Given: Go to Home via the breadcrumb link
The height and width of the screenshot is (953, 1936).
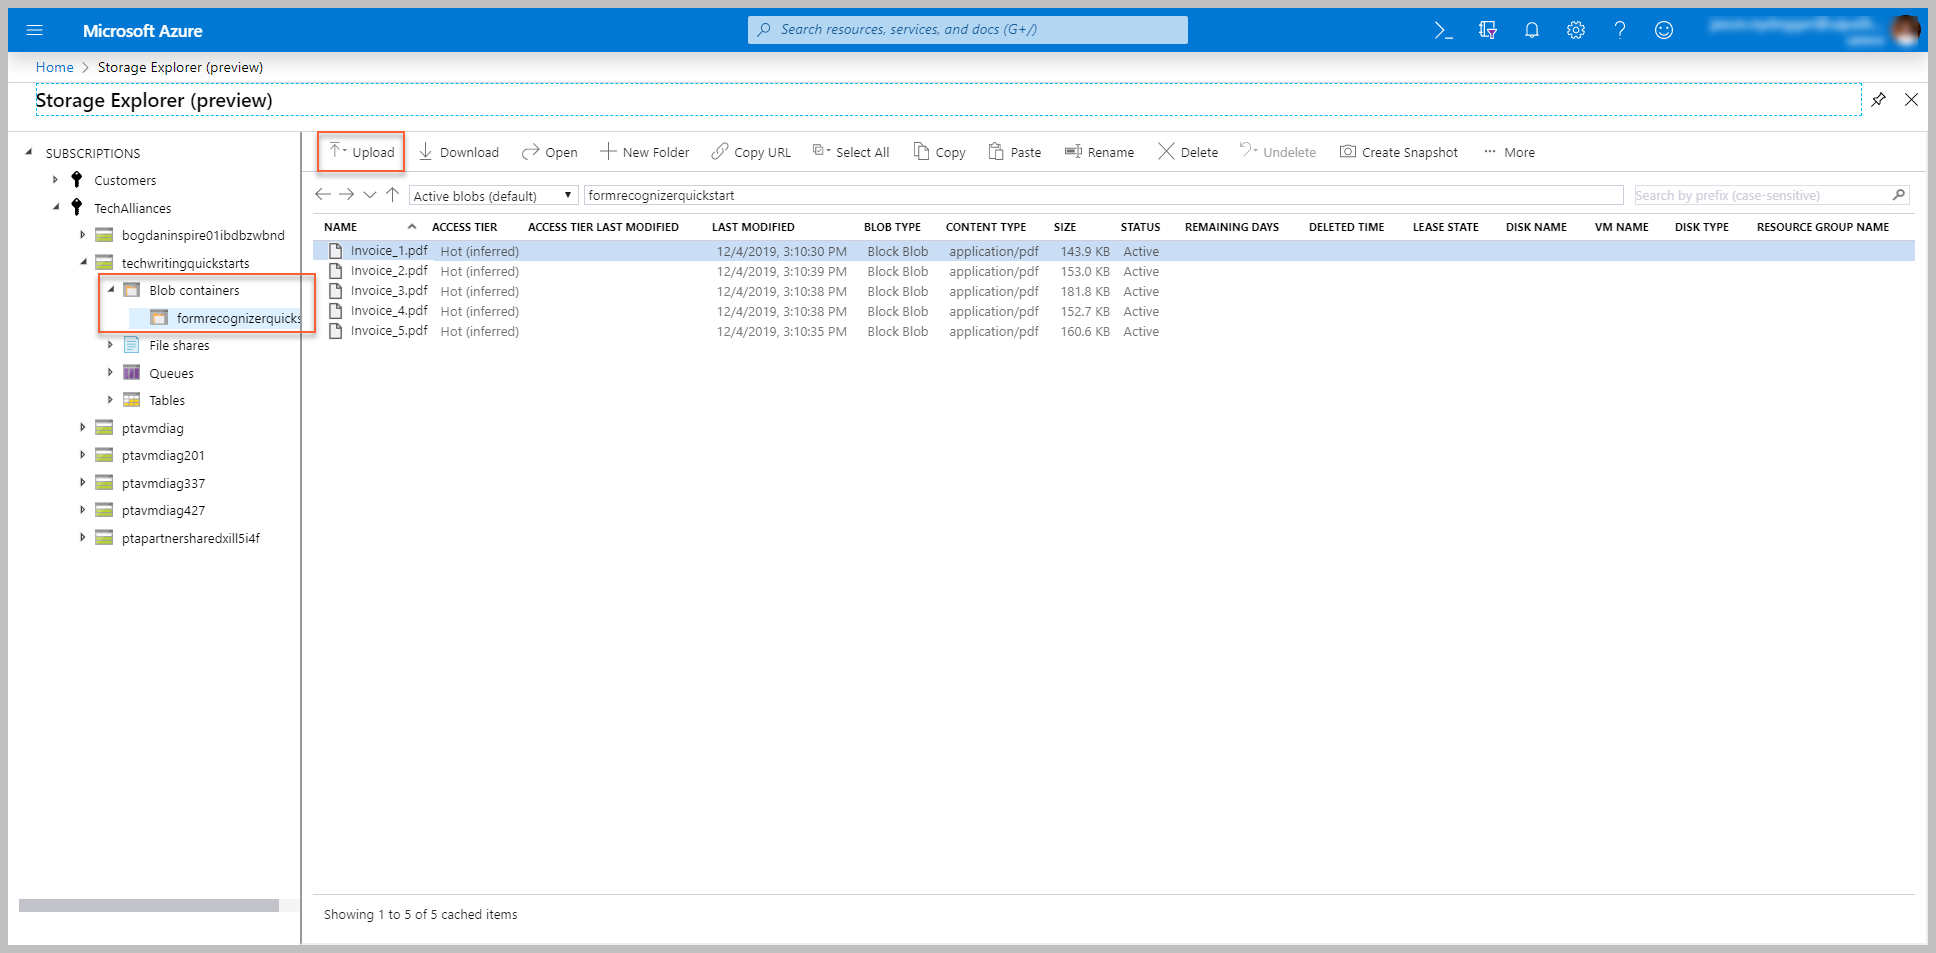Looking at the screenshot, I should (54, 66).
